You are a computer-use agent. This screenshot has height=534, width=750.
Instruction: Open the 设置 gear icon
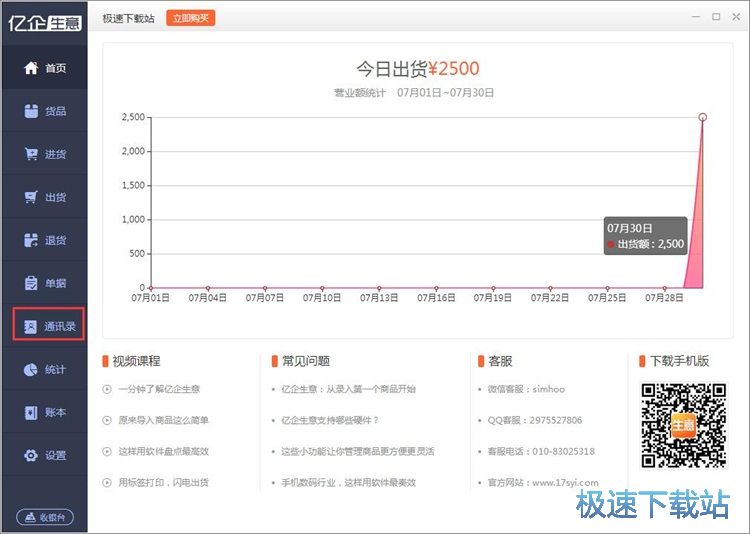coord(31,456)
